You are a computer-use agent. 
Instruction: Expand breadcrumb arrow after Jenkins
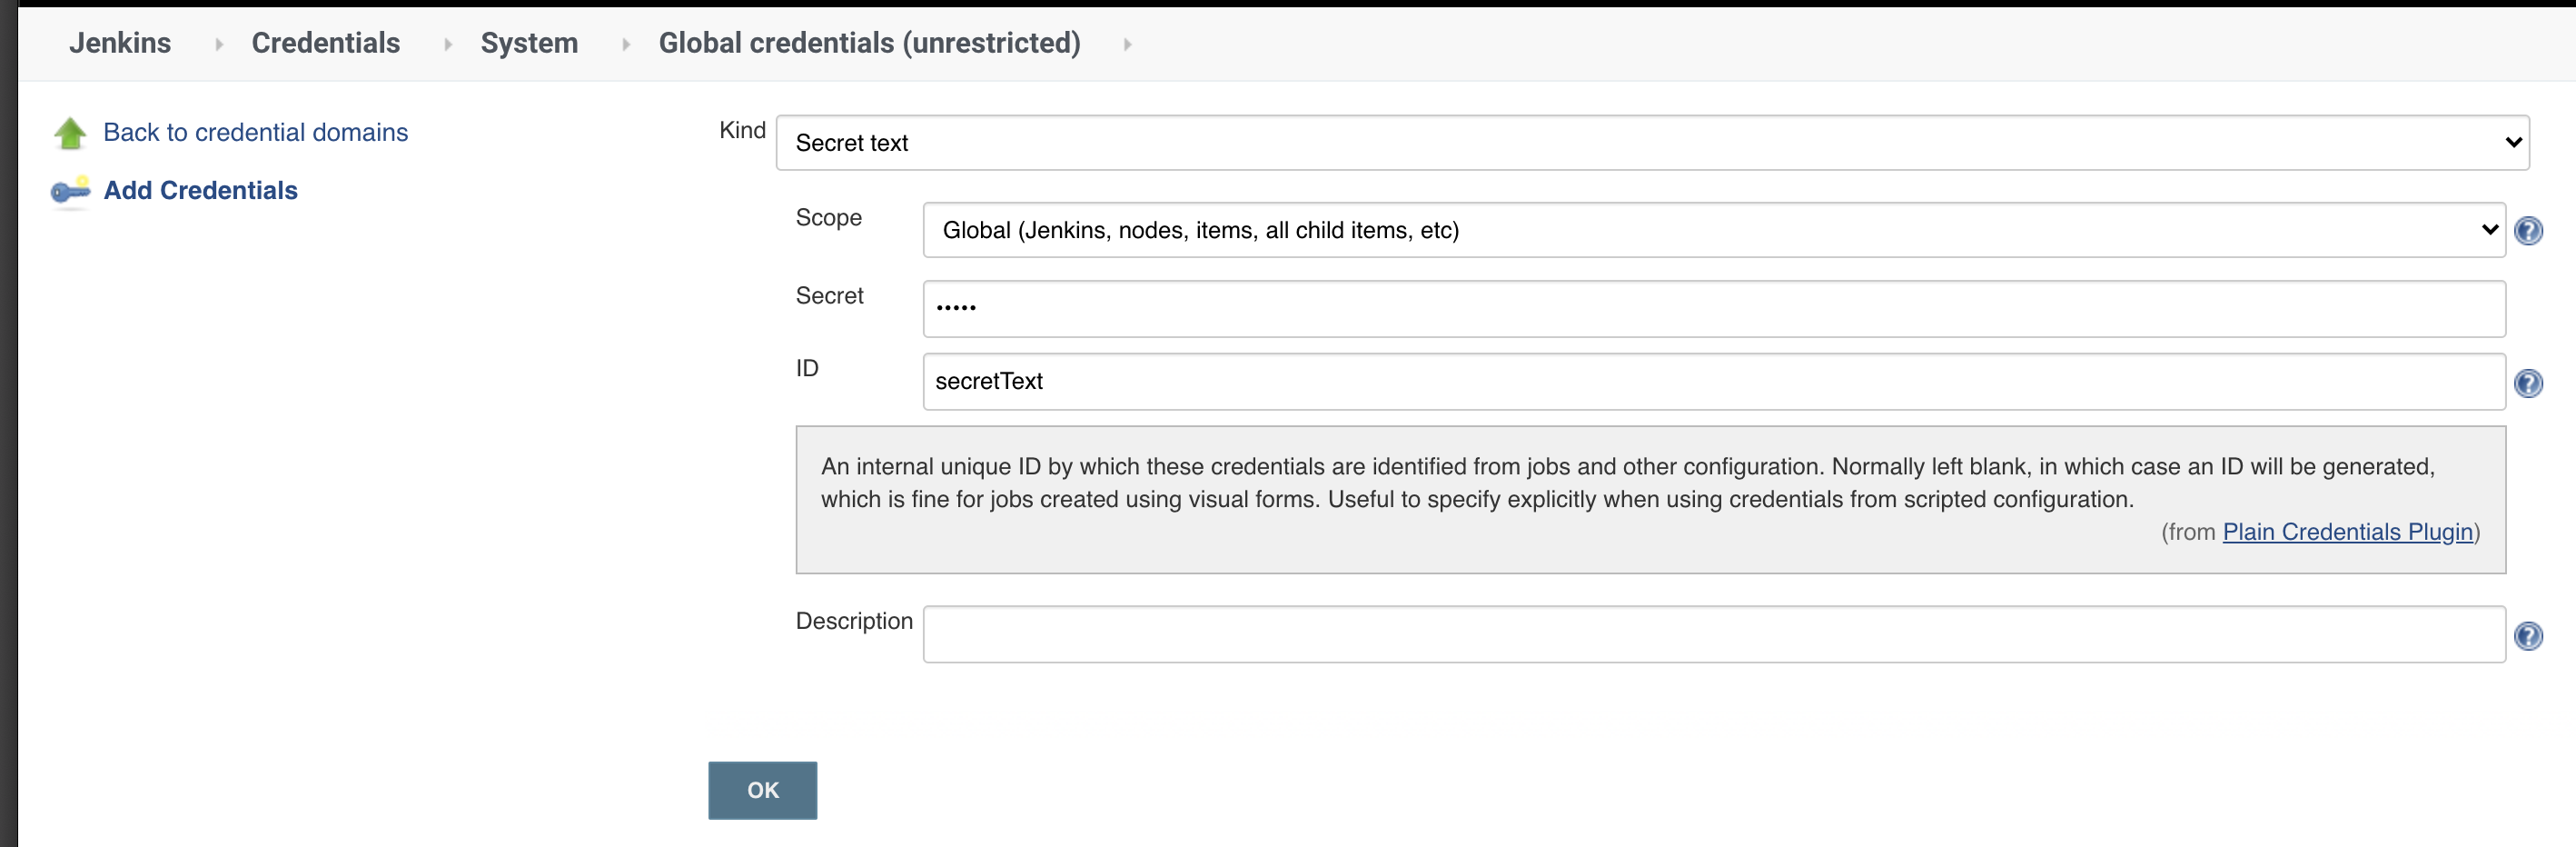click(218, 44)
